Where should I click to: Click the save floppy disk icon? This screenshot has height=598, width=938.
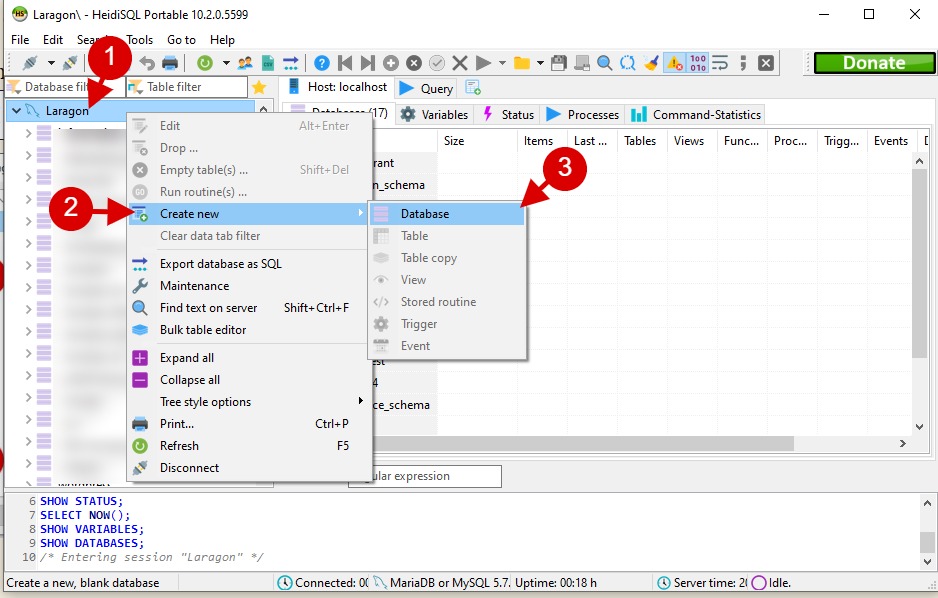pyautogui.click(x=559, y=63)
